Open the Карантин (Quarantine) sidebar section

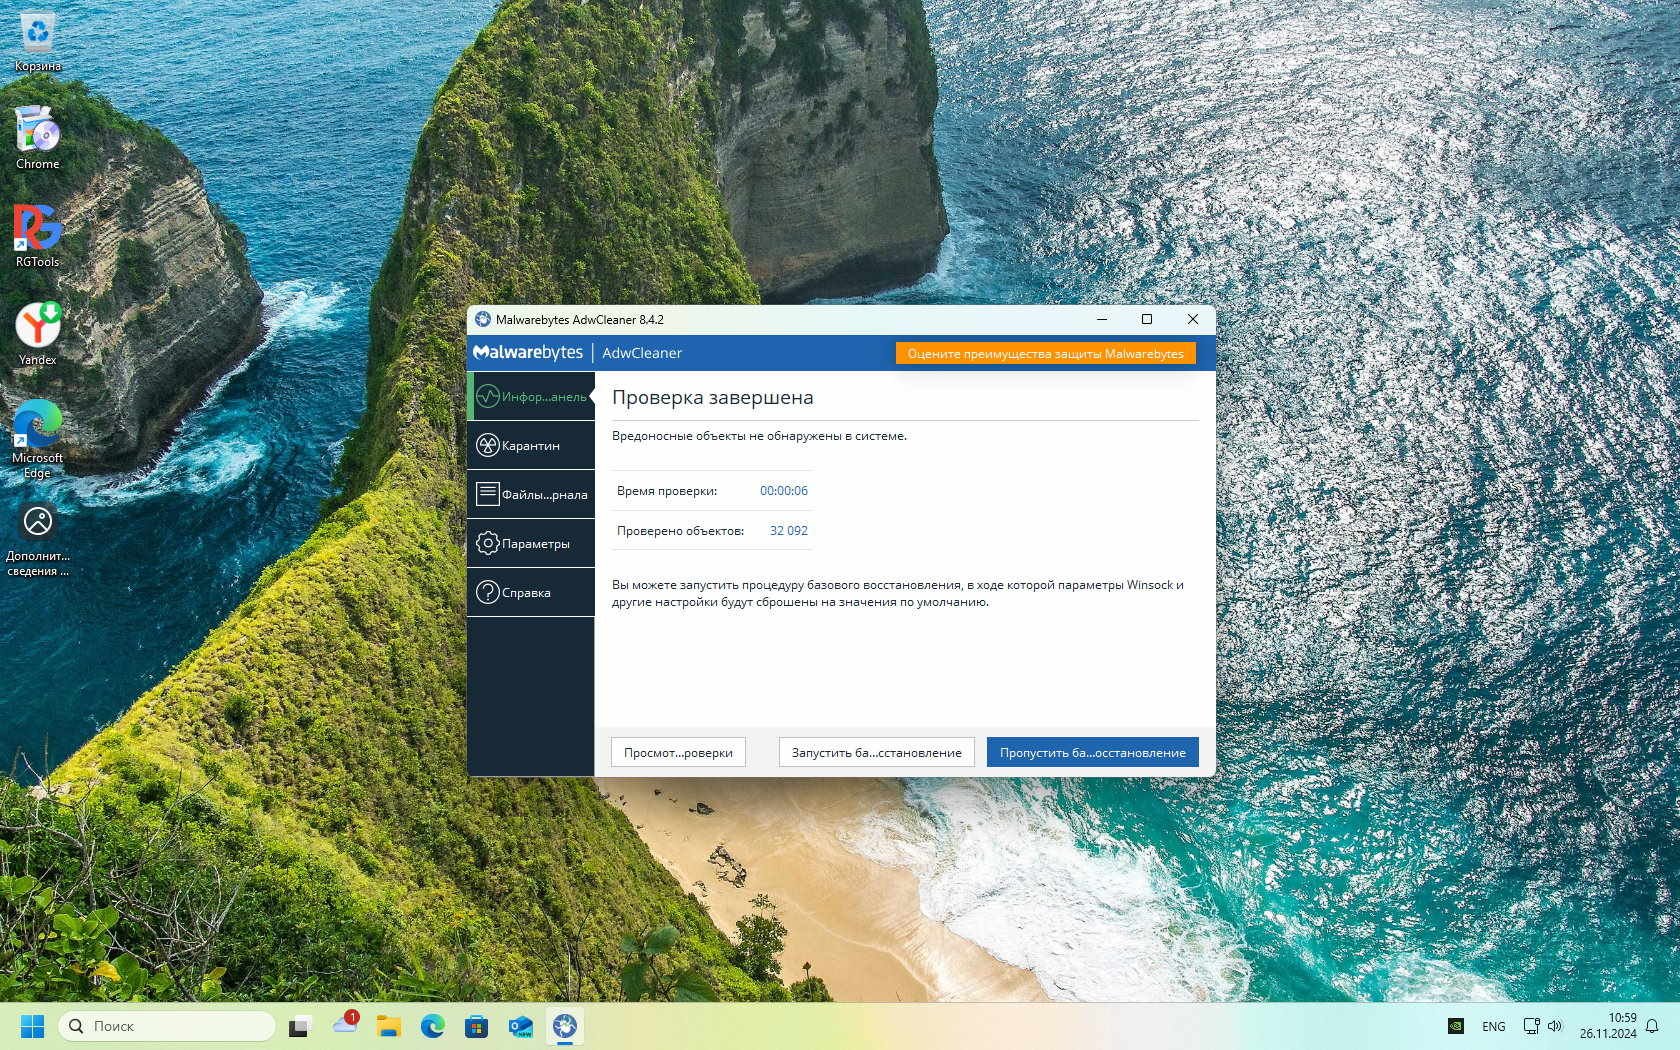(531, 446)
